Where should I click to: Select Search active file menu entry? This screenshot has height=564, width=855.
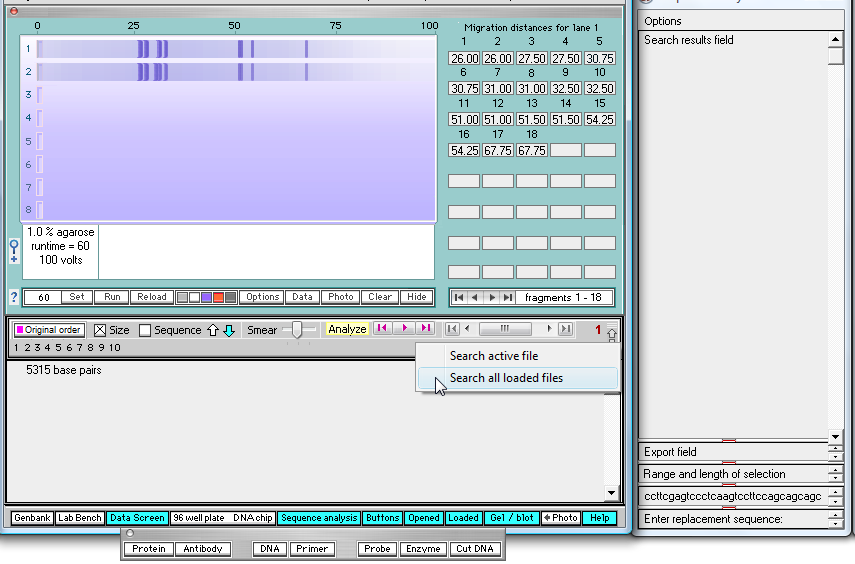493,356
